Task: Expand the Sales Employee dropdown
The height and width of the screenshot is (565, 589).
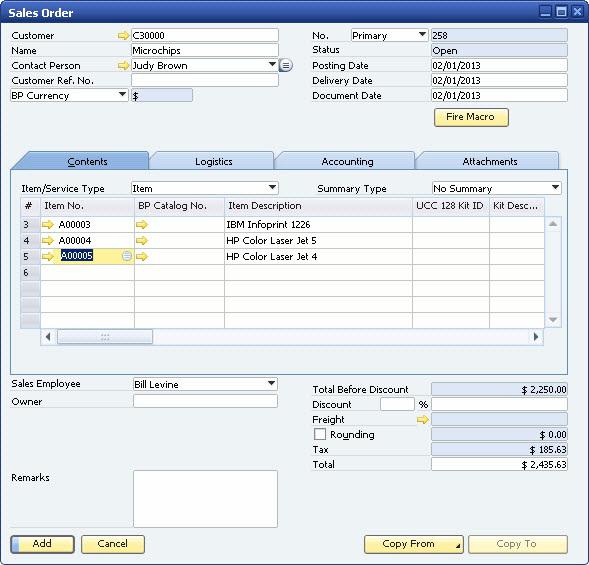Action: 271,384
